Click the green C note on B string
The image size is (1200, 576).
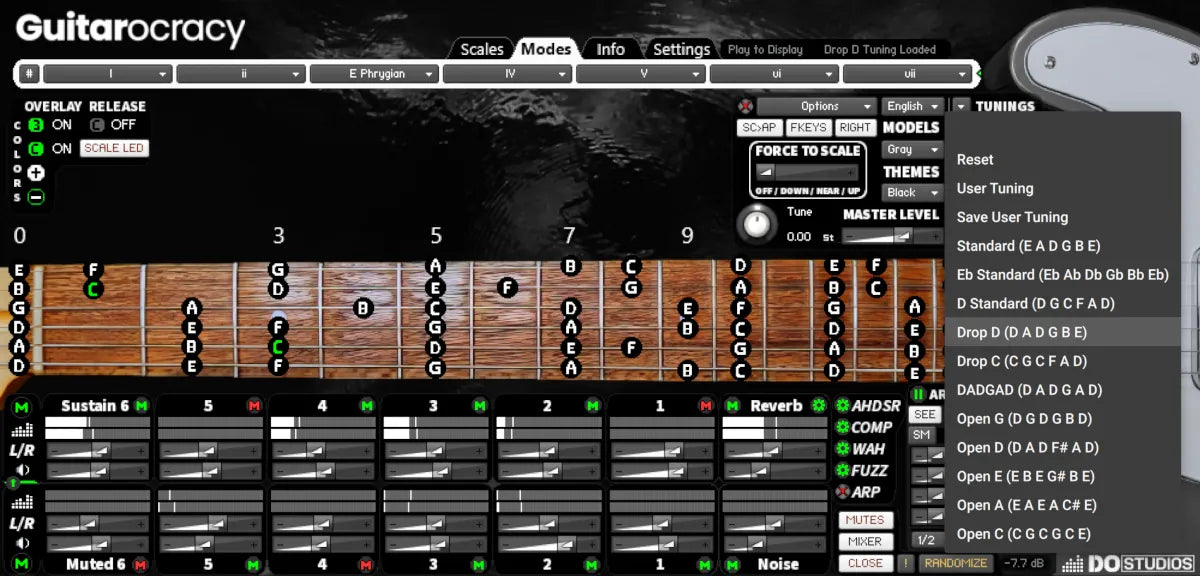[x=92, y=289]
